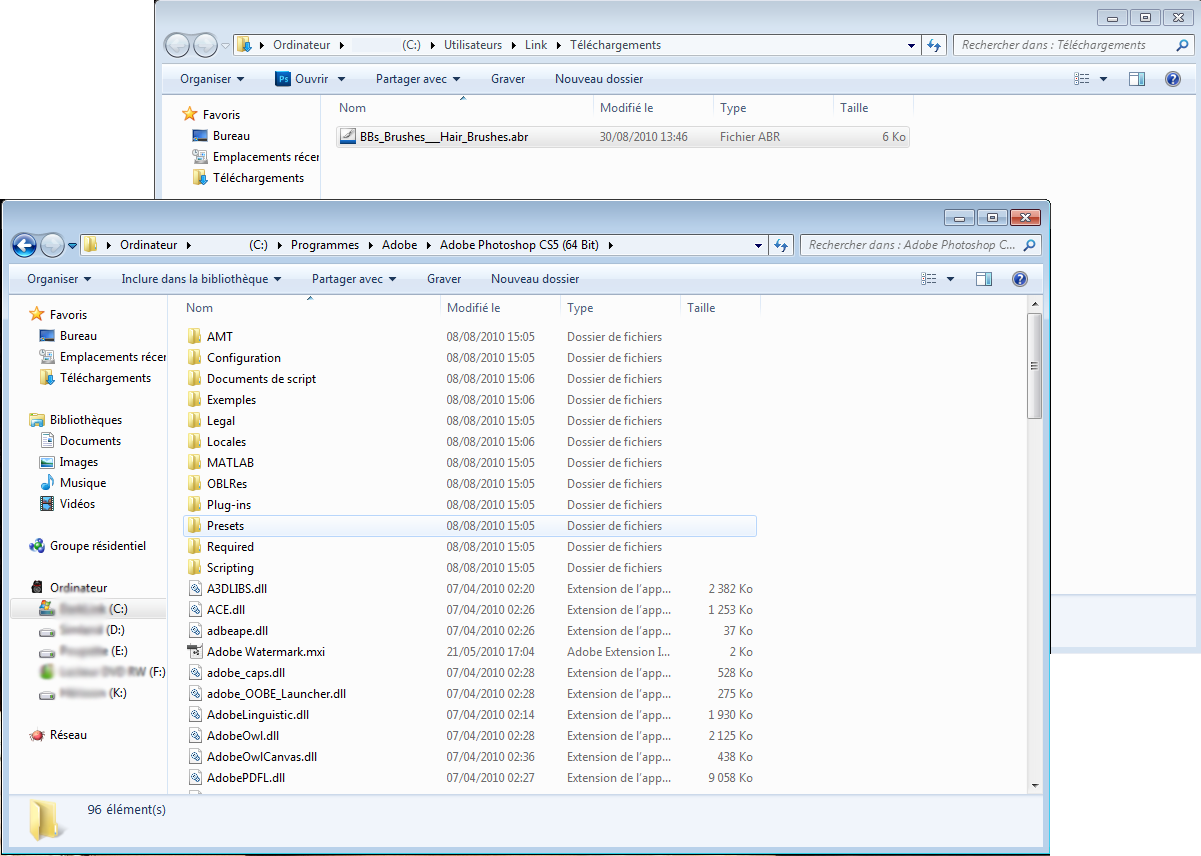Click Ouvrir button with Photoshop icon
Viewport: 1201px width, 856px height.
click(303, 79)
